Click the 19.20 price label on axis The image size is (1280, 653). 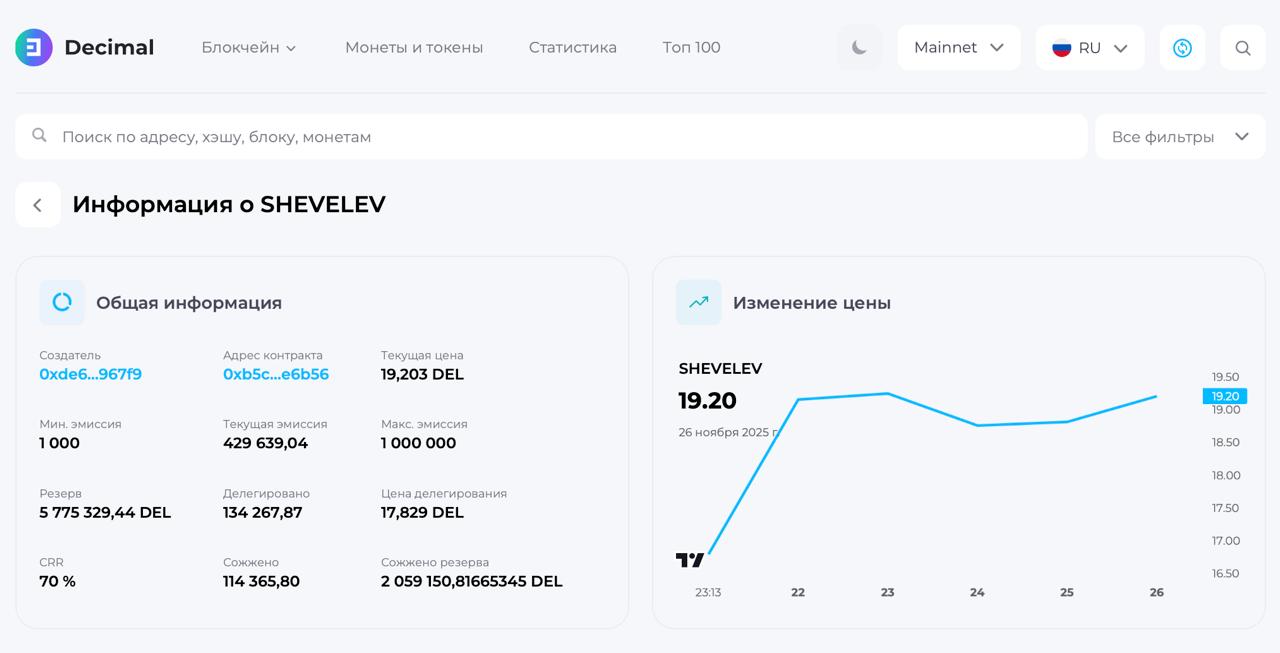point(1225,396)
